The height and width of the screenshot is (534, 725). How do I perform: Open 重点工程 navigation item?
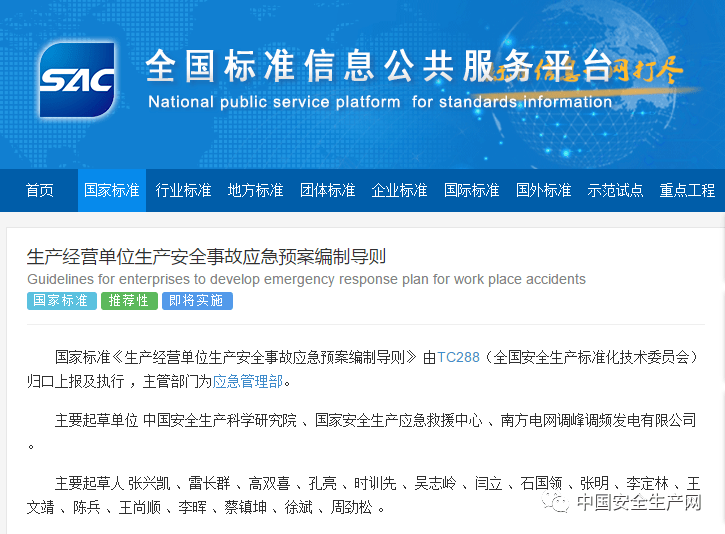[687, 190]
